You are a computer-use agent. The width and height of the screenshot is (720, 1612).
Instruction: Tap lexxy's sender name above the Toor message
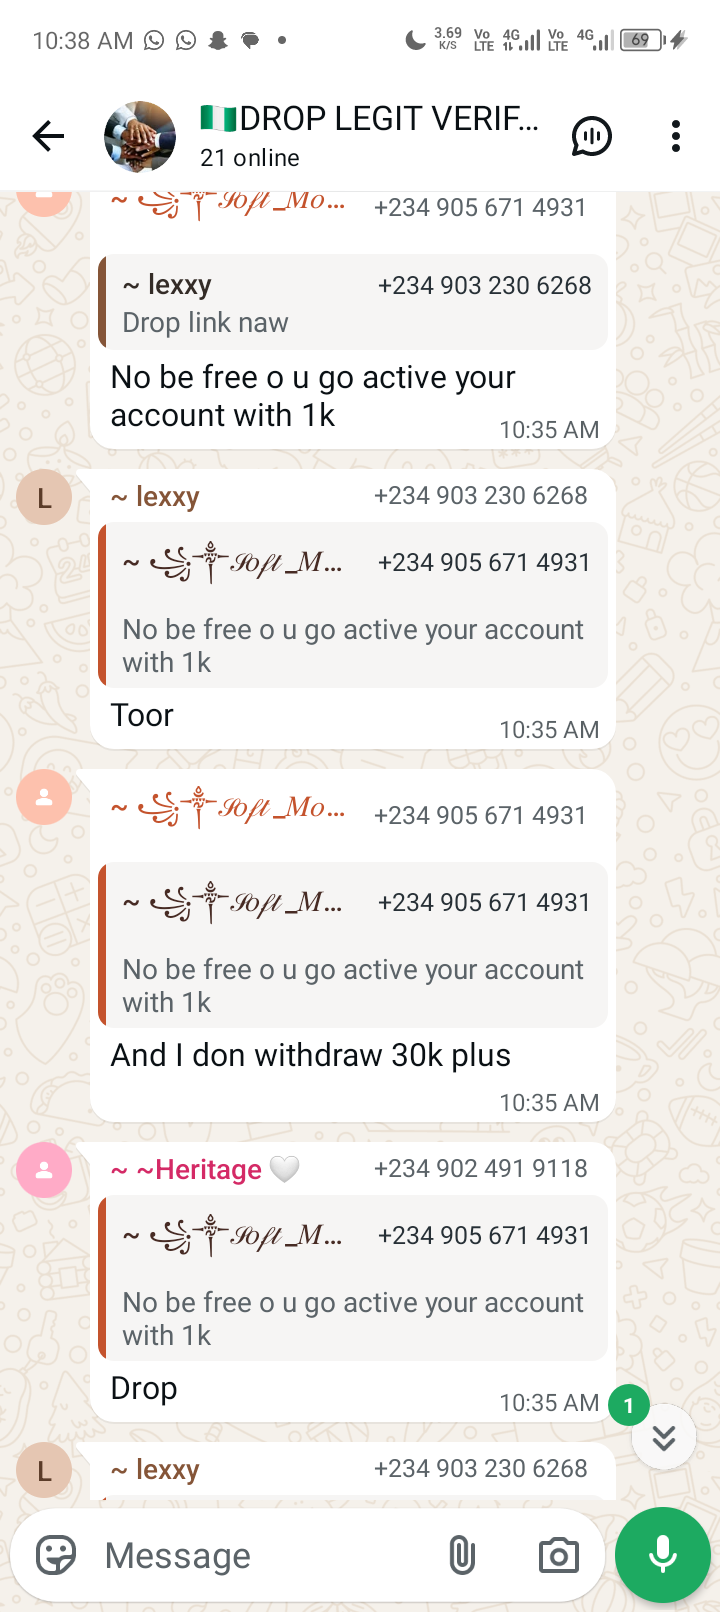tap(155, 496)
